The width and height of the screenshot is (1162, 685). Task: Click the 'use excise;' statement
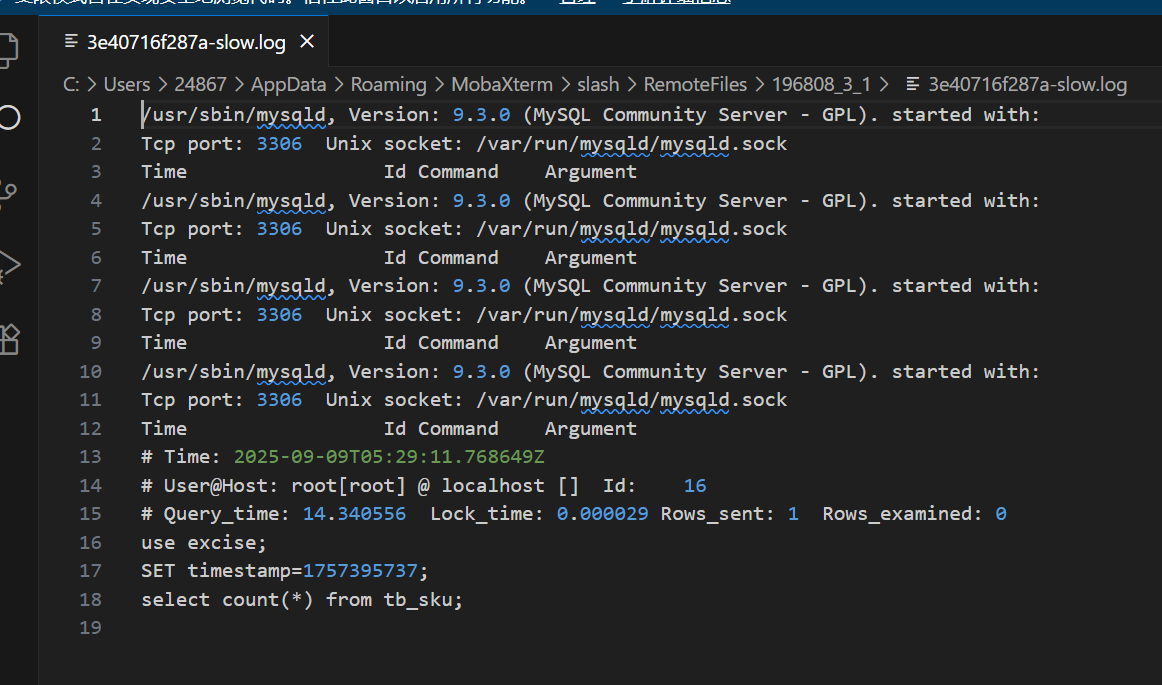[x=204, y=543]
